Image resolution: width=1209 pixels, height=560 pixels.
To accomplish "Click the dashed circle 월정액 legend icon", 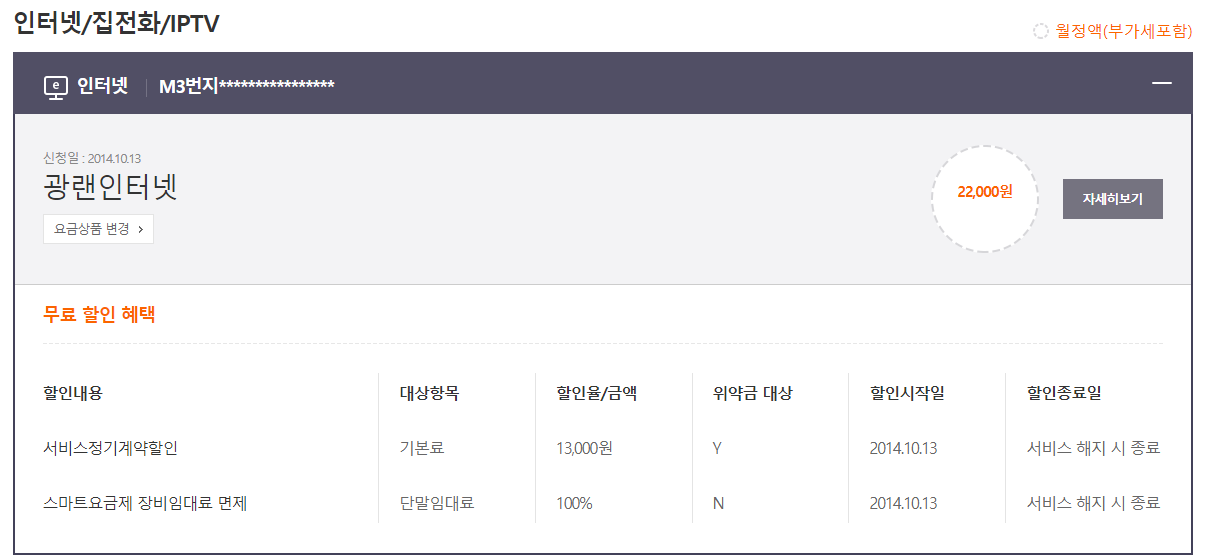I will coord(1041,31).
